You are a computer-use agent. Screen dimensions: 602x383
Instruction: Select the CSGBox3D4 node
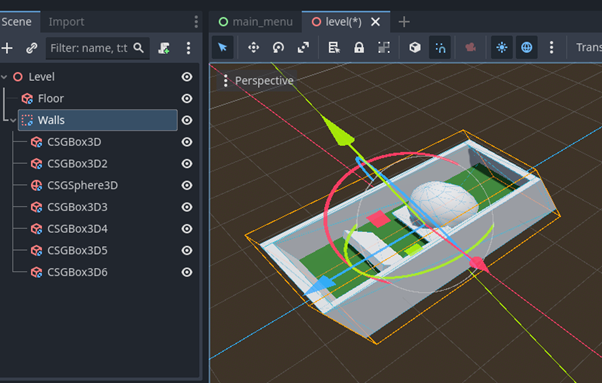77,229
